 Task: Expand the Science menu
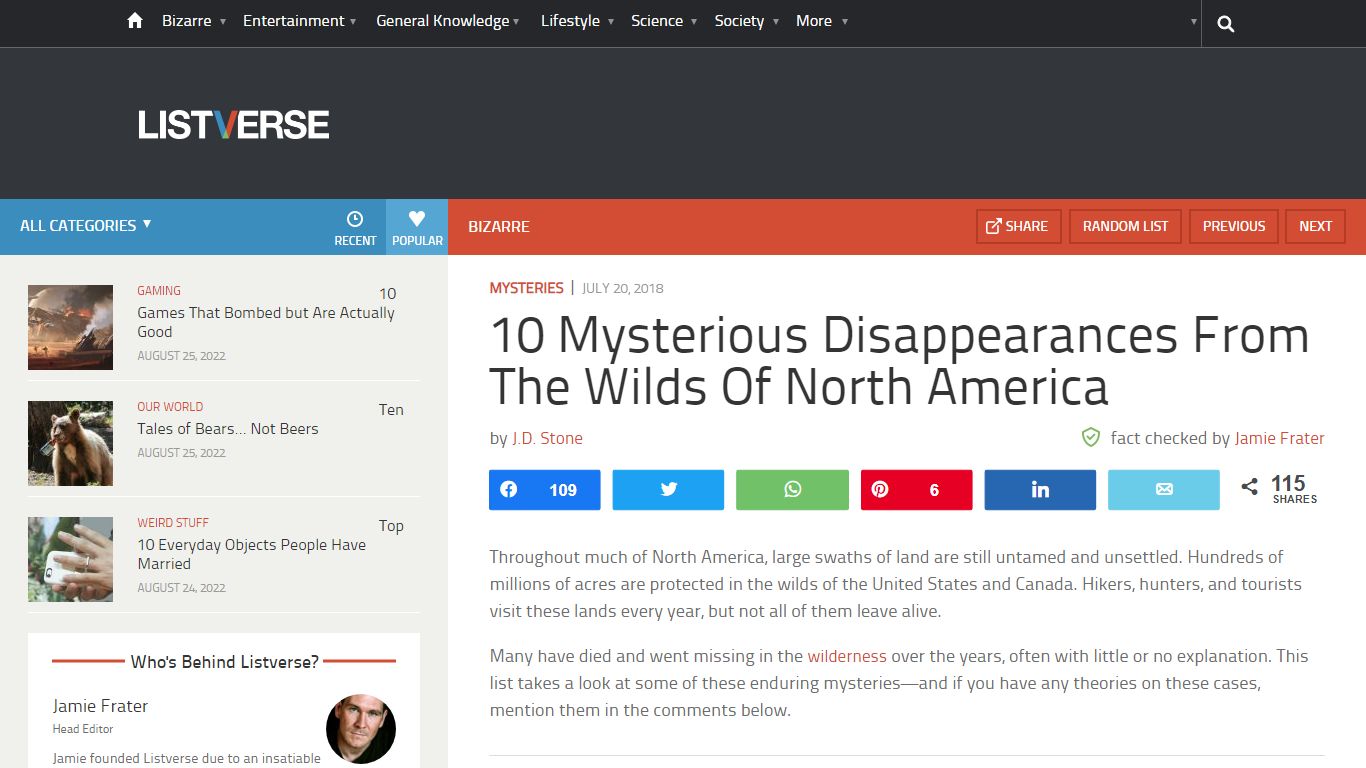(x=664, y=21)
